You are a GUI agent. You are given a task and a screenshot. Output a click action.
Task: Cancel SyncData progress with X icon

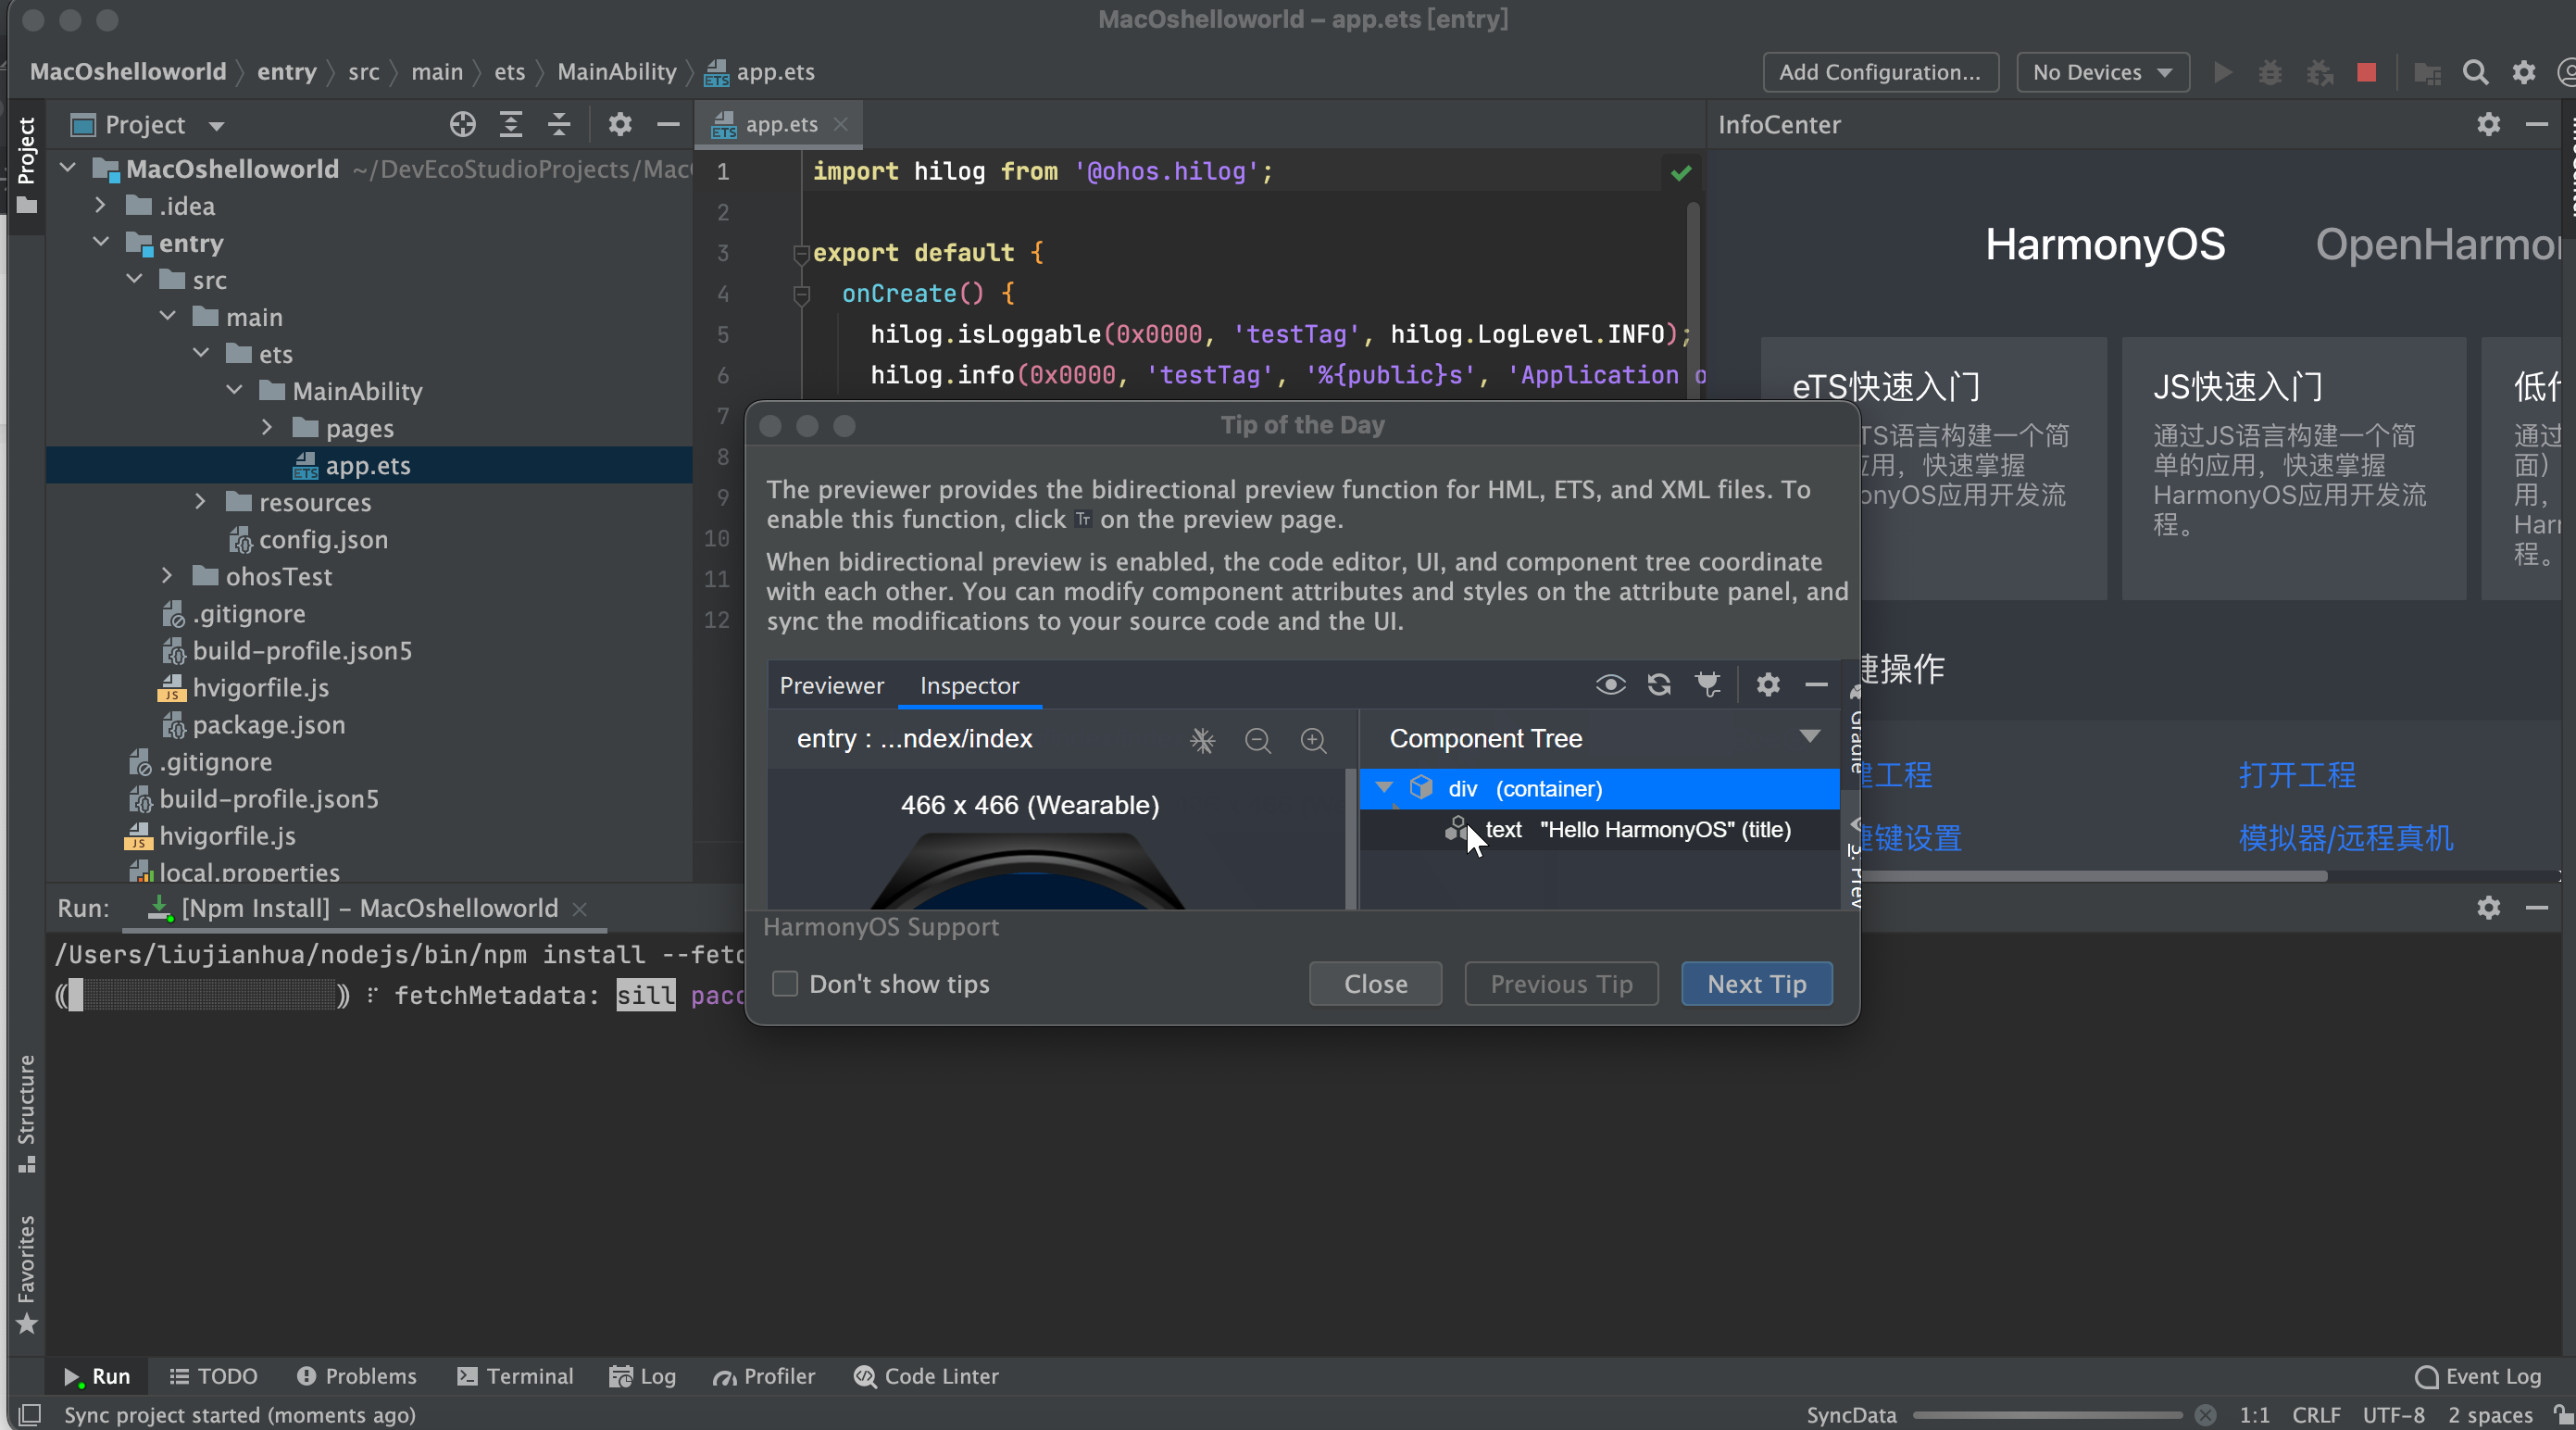[x=2205, y=1414]
